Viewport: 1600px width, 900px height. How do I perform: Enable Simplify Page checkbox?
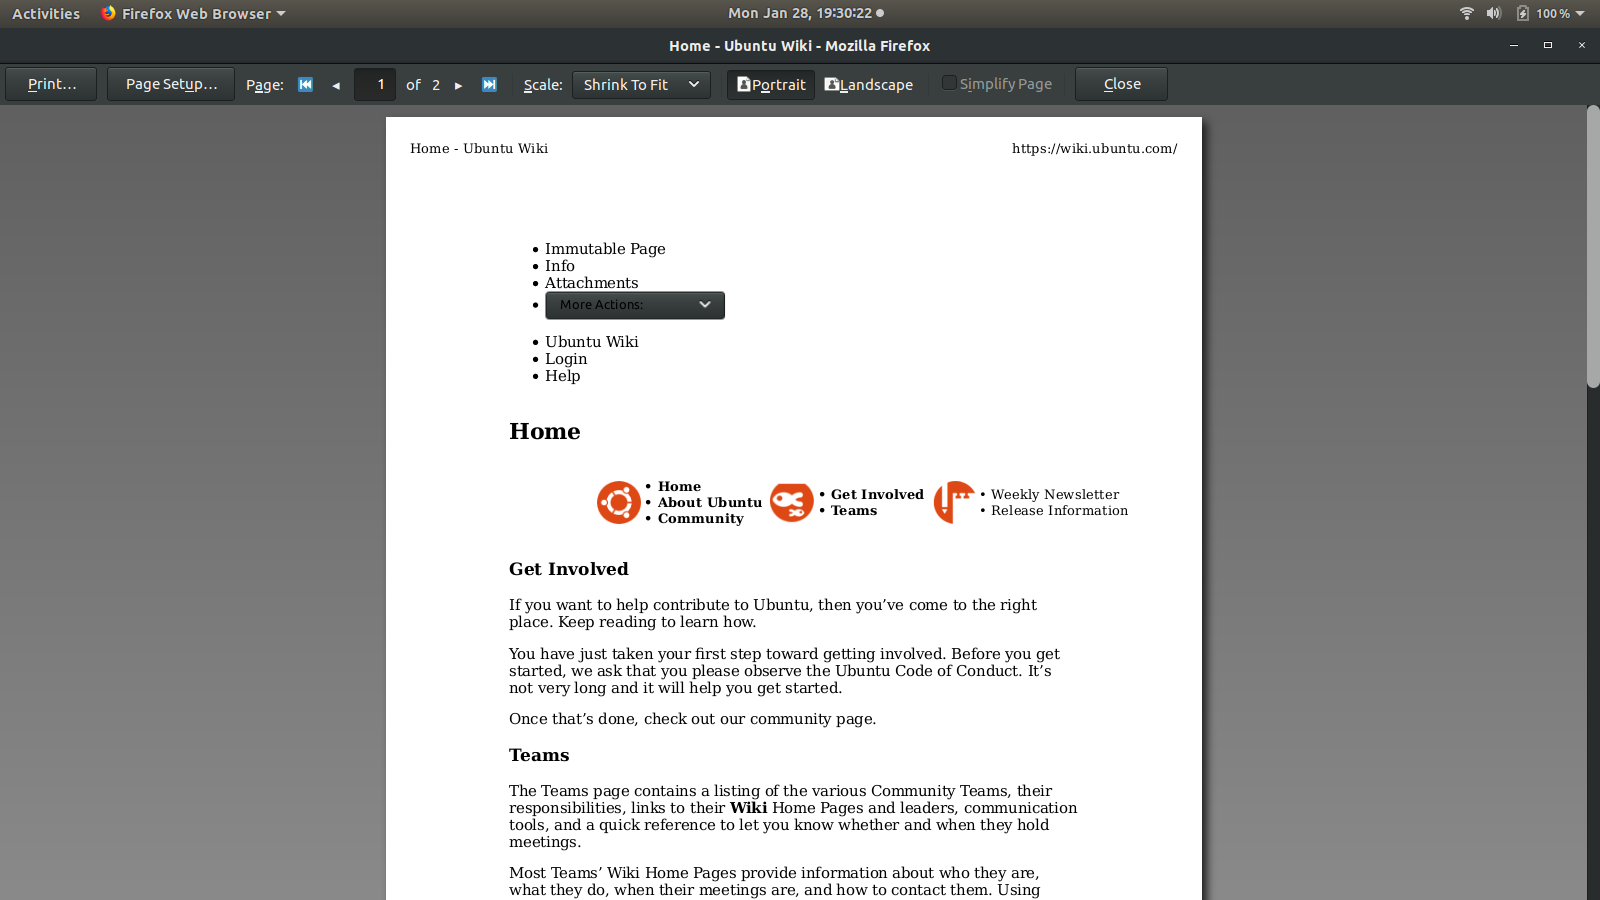point(949,83)
